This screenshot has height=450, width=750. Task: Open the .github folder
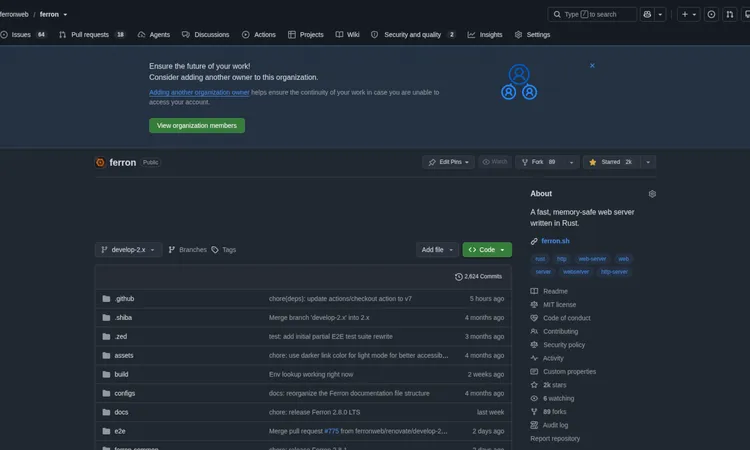[x=124, y=299]
